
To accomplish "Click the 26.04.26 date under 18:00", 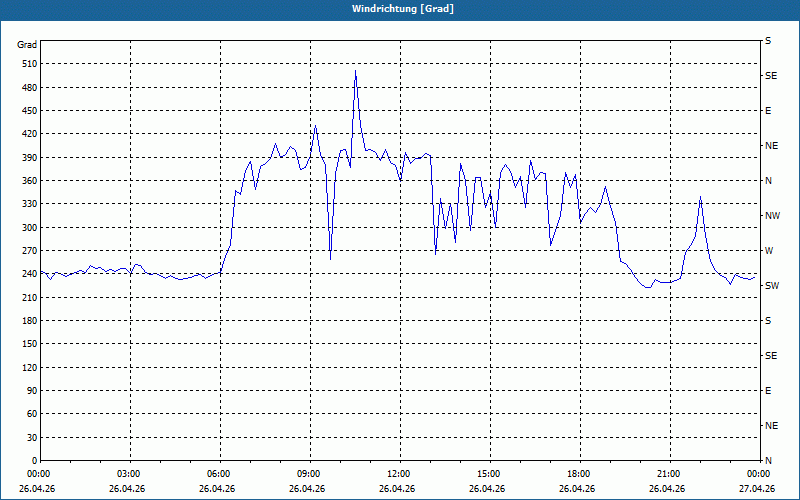I will (x=577, y=489).
